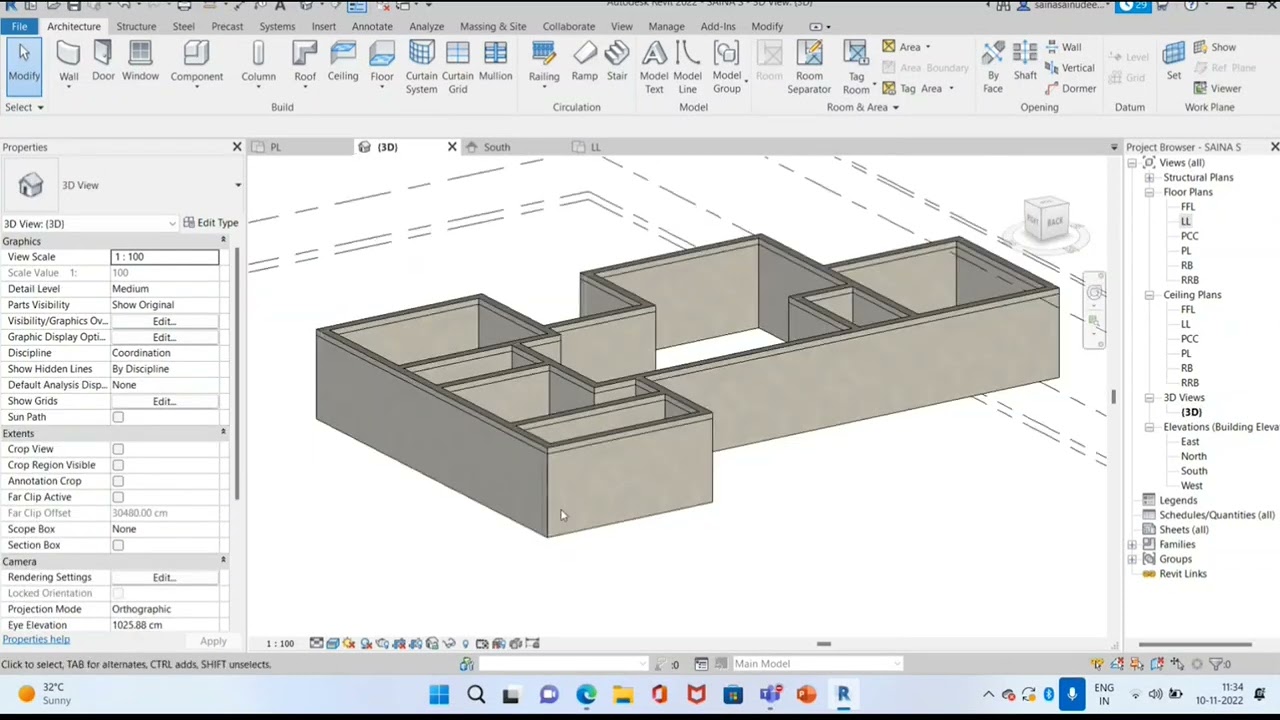Click the View Scale input field
1280x720 pixels.
(x=165, y=257)
